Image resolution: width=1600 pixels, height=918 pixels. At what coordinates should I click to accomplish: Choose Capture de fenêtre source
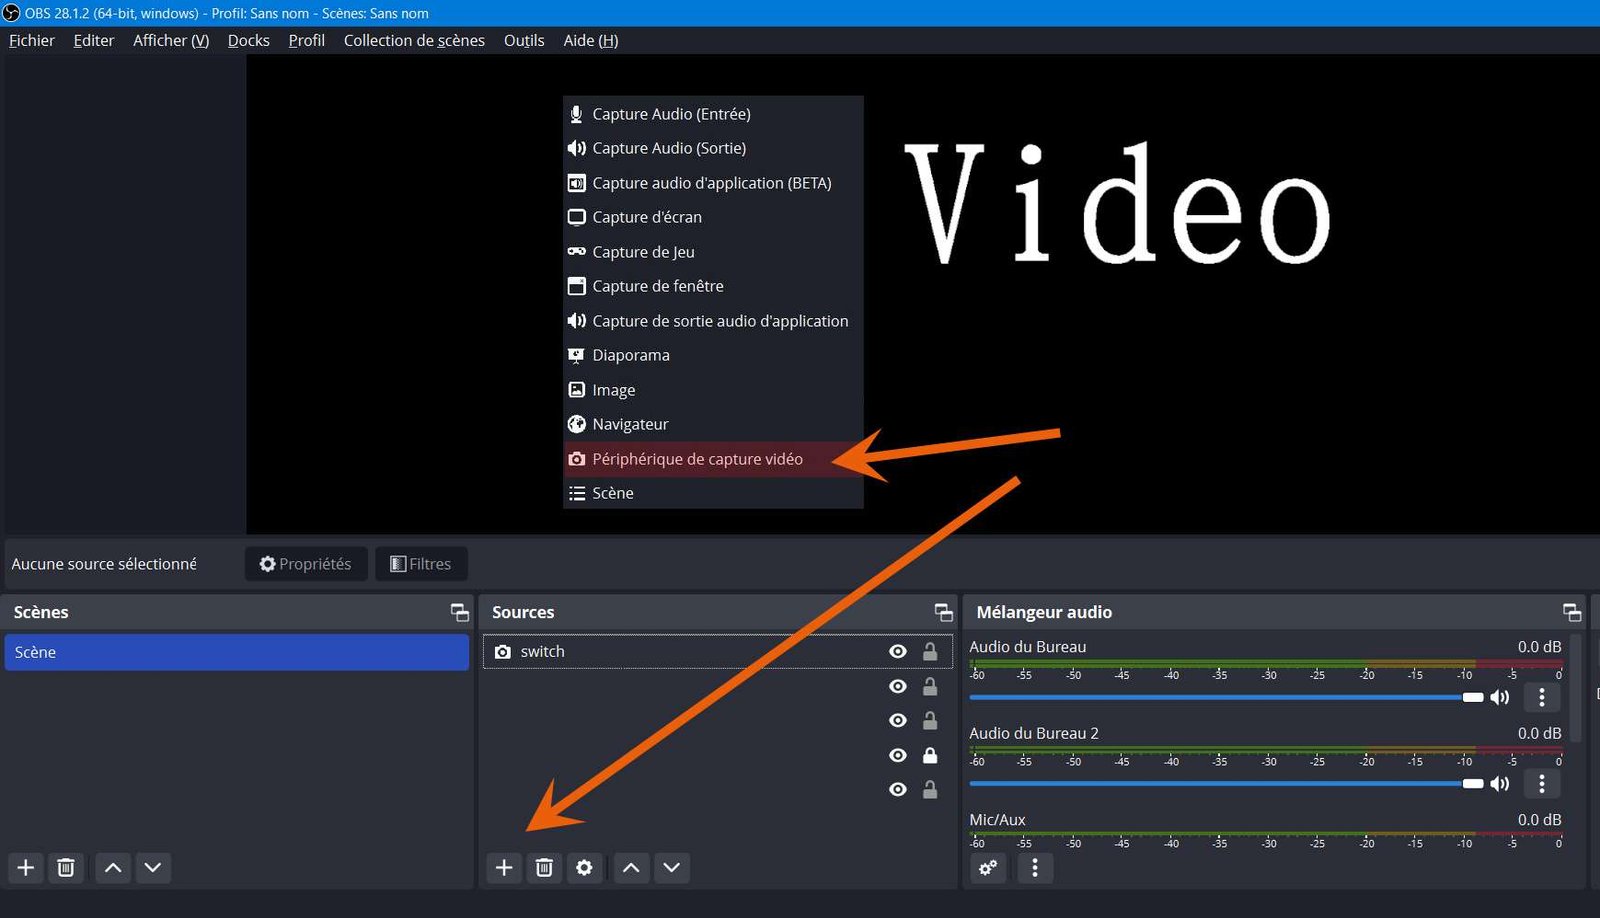coord(713,286)
